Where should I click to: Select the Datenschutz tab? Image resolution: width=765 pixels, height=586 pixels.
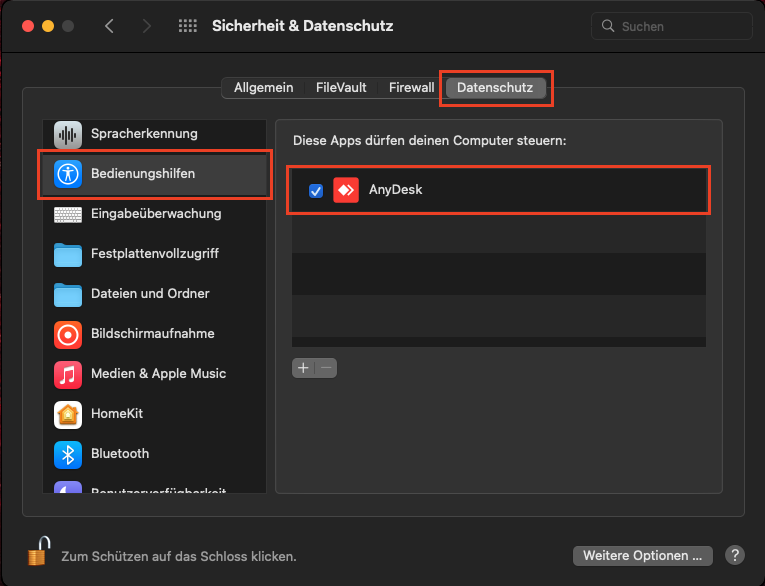click(x=495, y=88)
